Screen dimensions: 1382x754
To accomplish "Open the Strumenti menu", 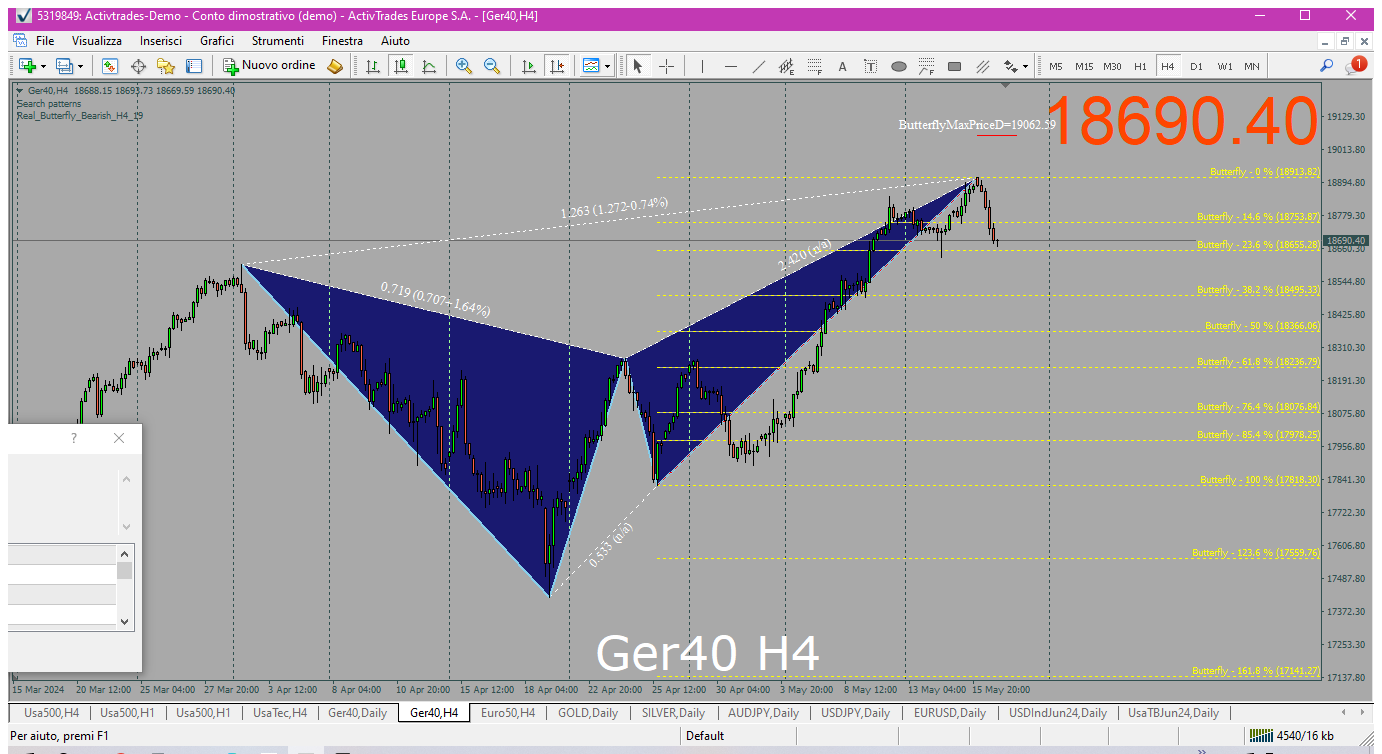I will [x=278, y=41].
